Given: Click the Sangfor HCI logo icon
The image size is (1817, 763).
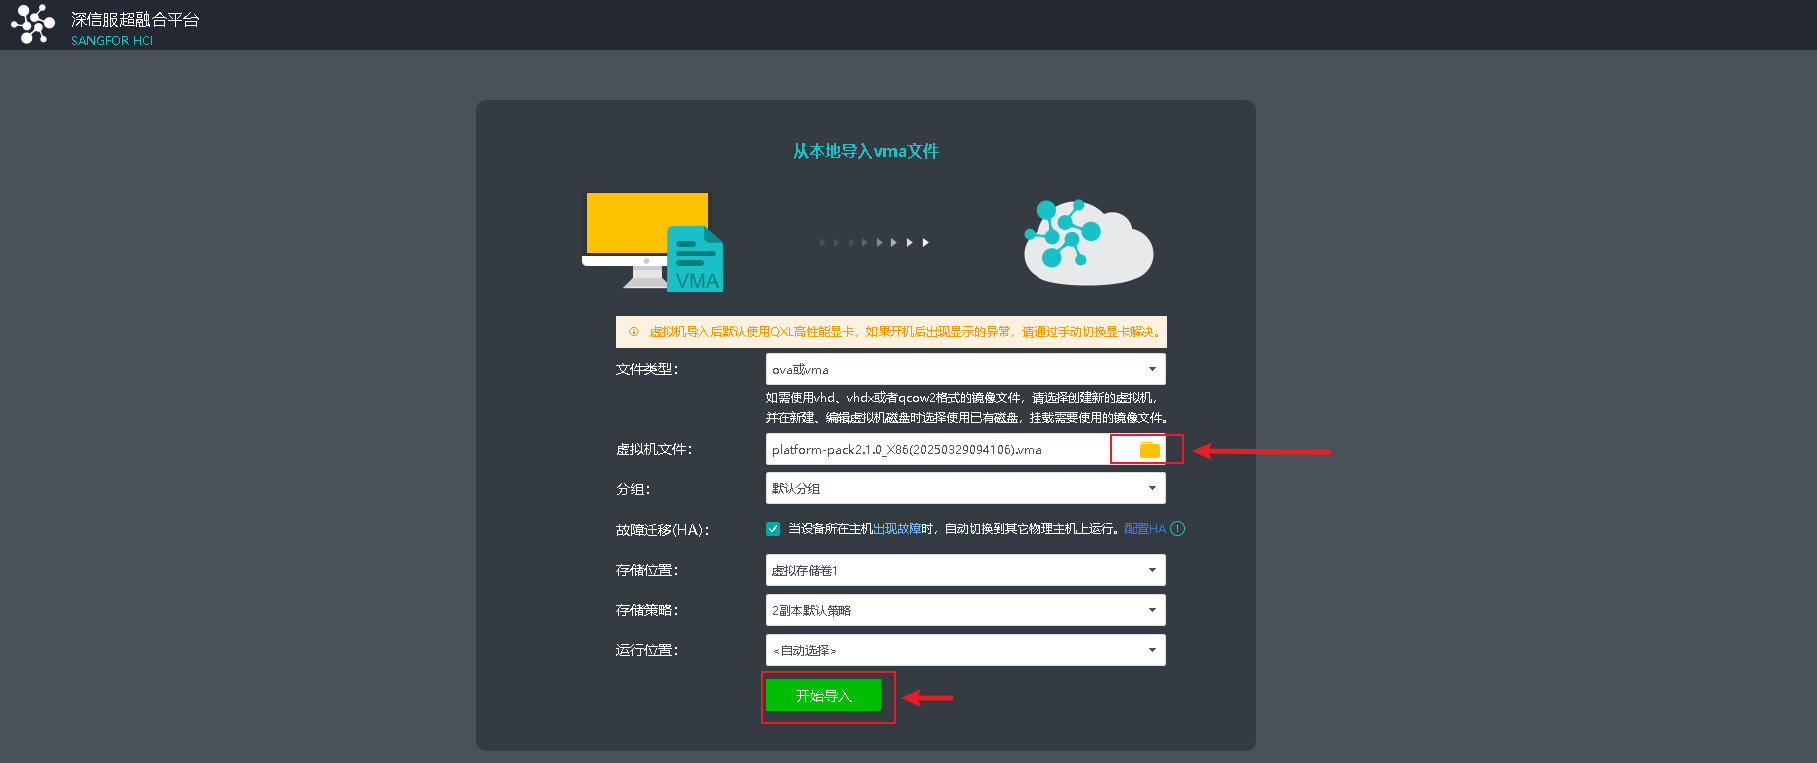Looking at the screenshot, I should pos(33,24).
